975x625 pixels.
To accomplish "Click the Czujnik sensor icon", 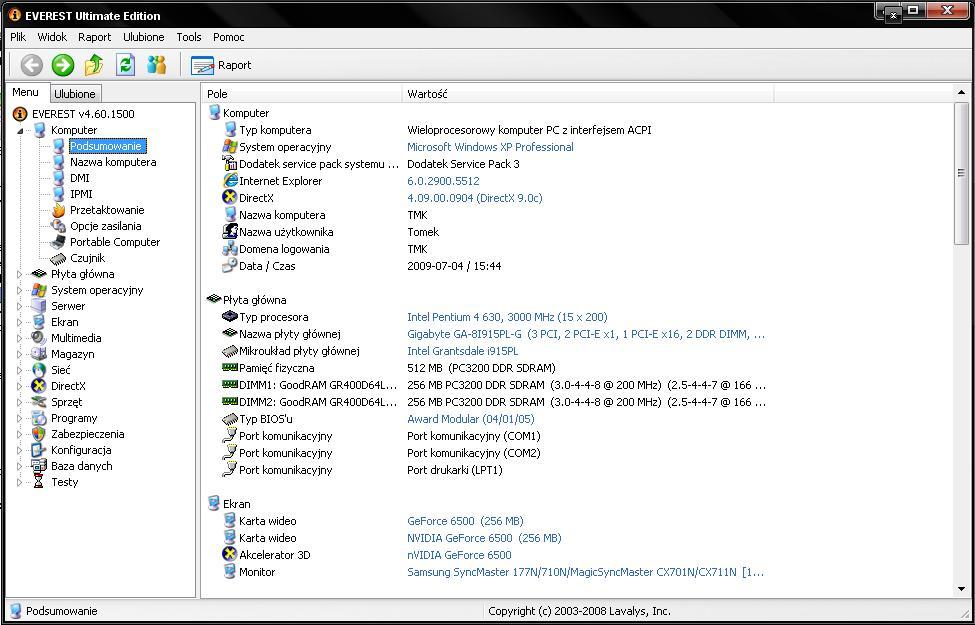I will [58, 259].
